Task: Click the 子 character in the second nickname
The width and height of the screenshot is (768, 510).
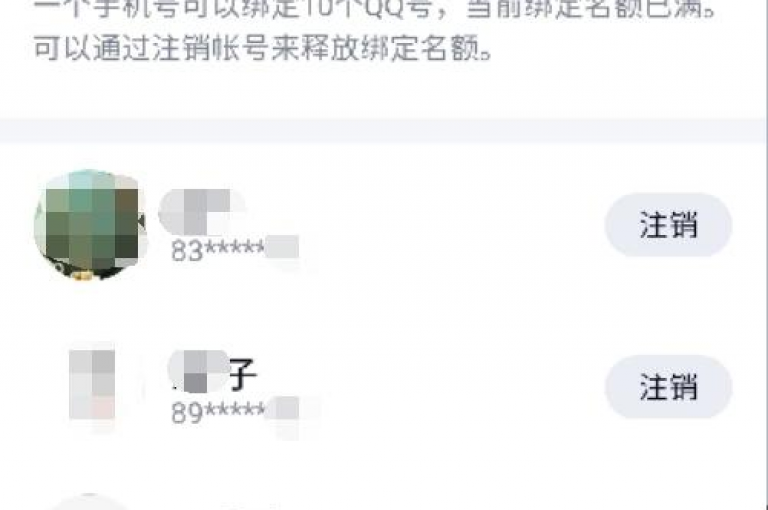Action: [x=243, y=374]
